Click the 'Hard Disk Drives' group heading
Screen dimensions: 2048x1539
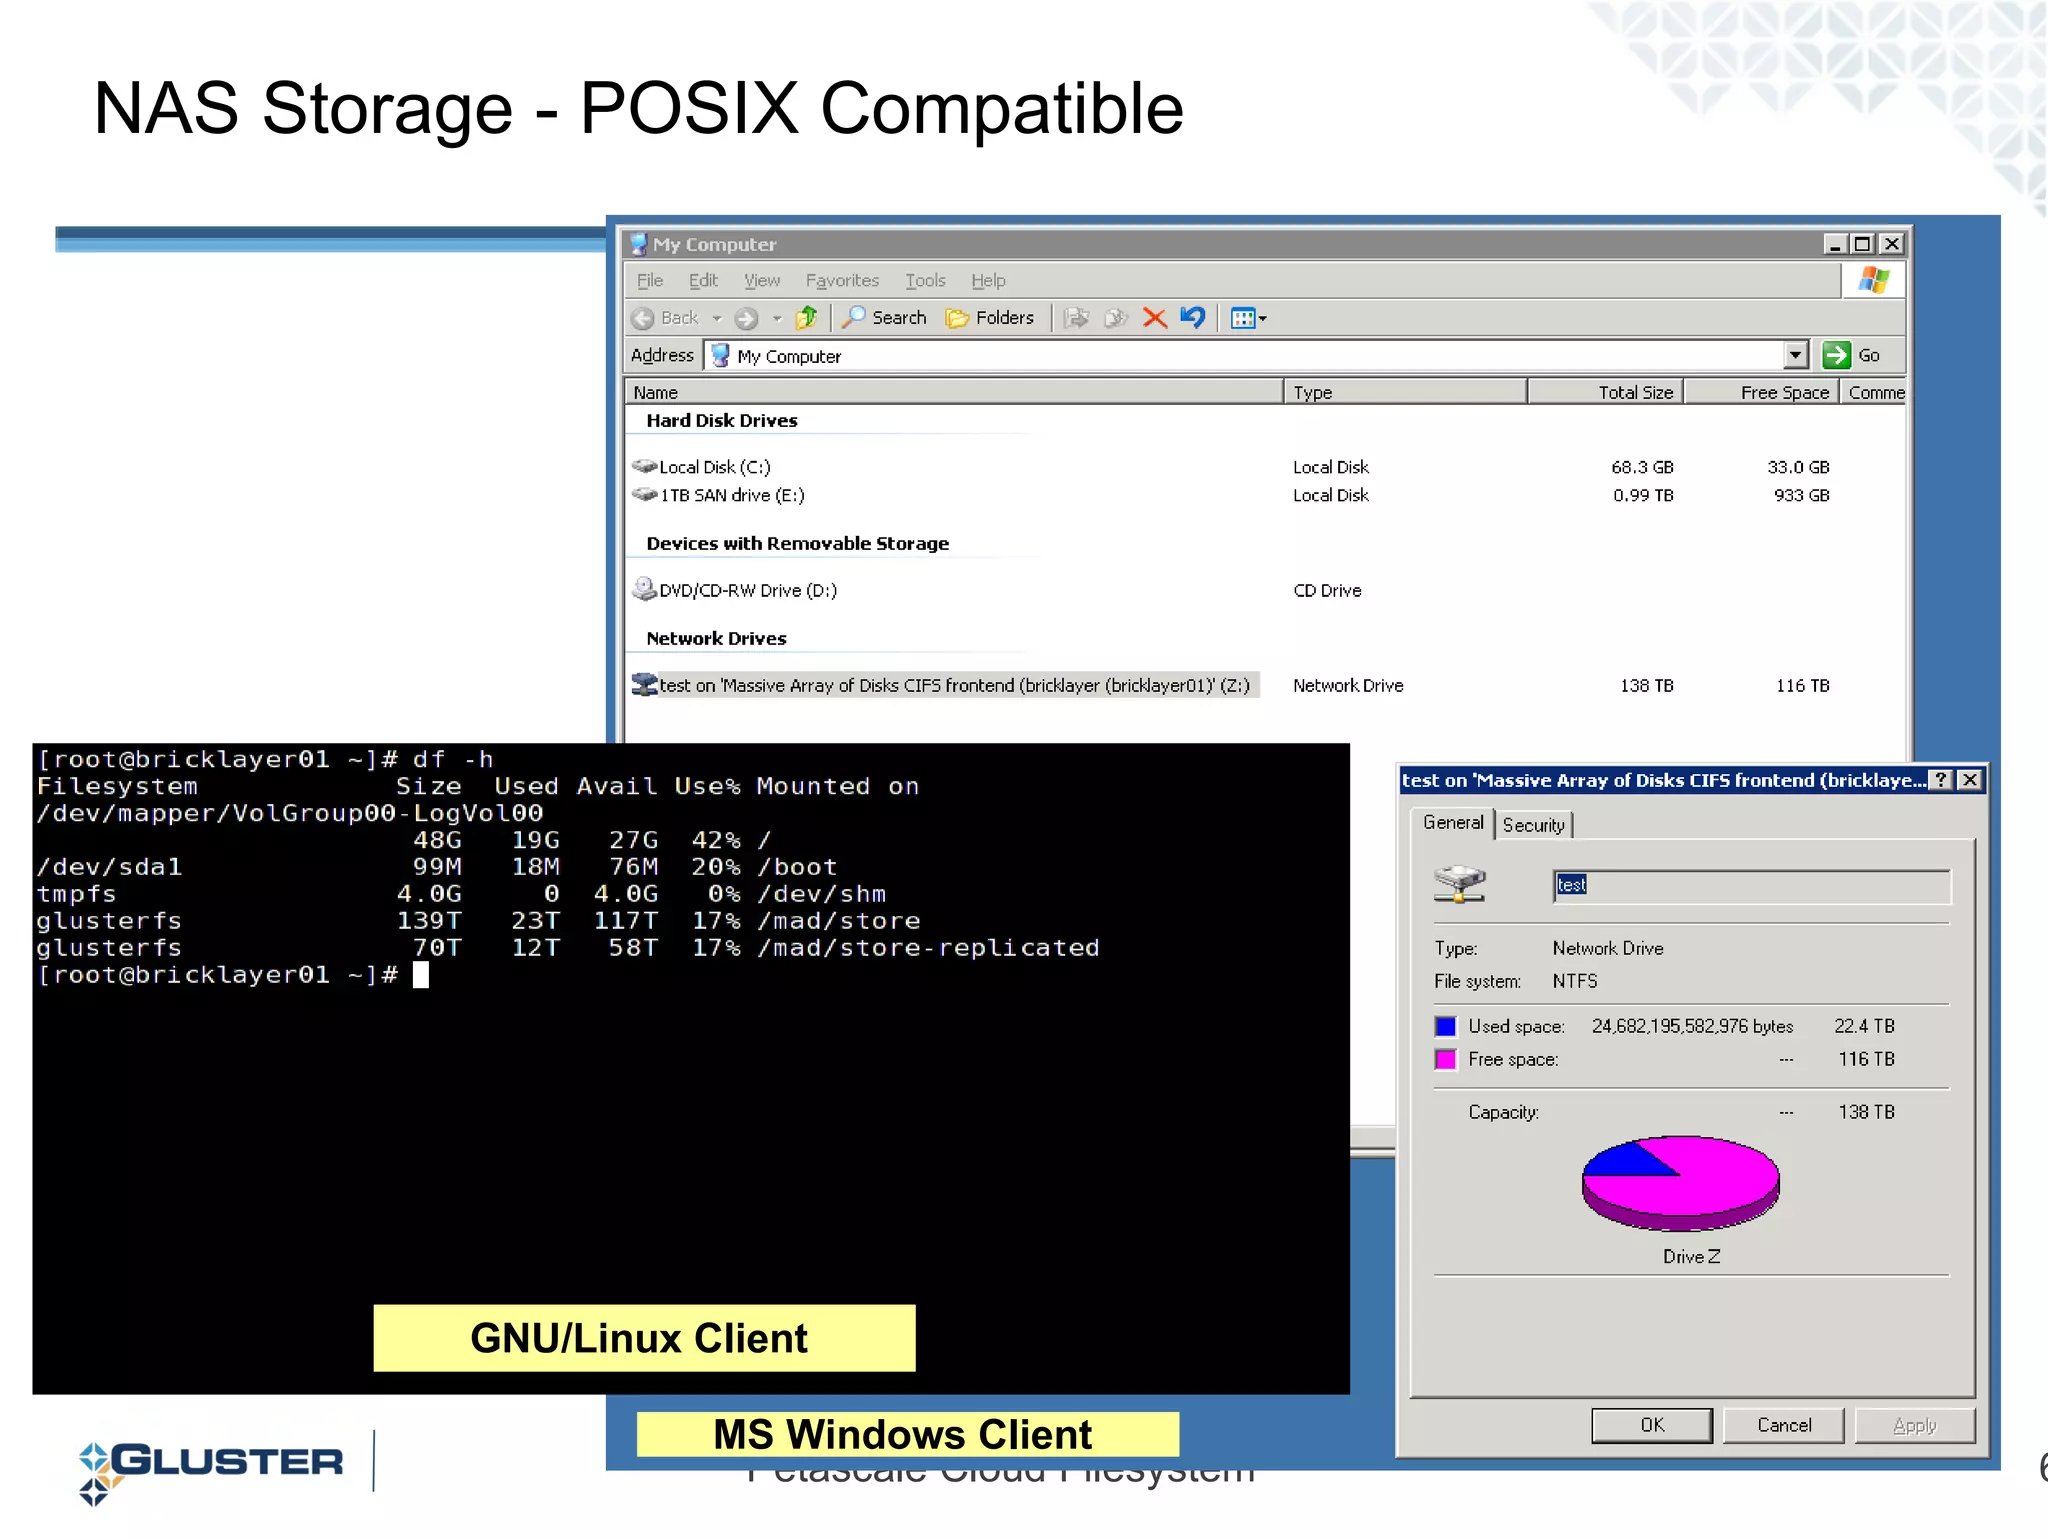(x=722, y=420)
